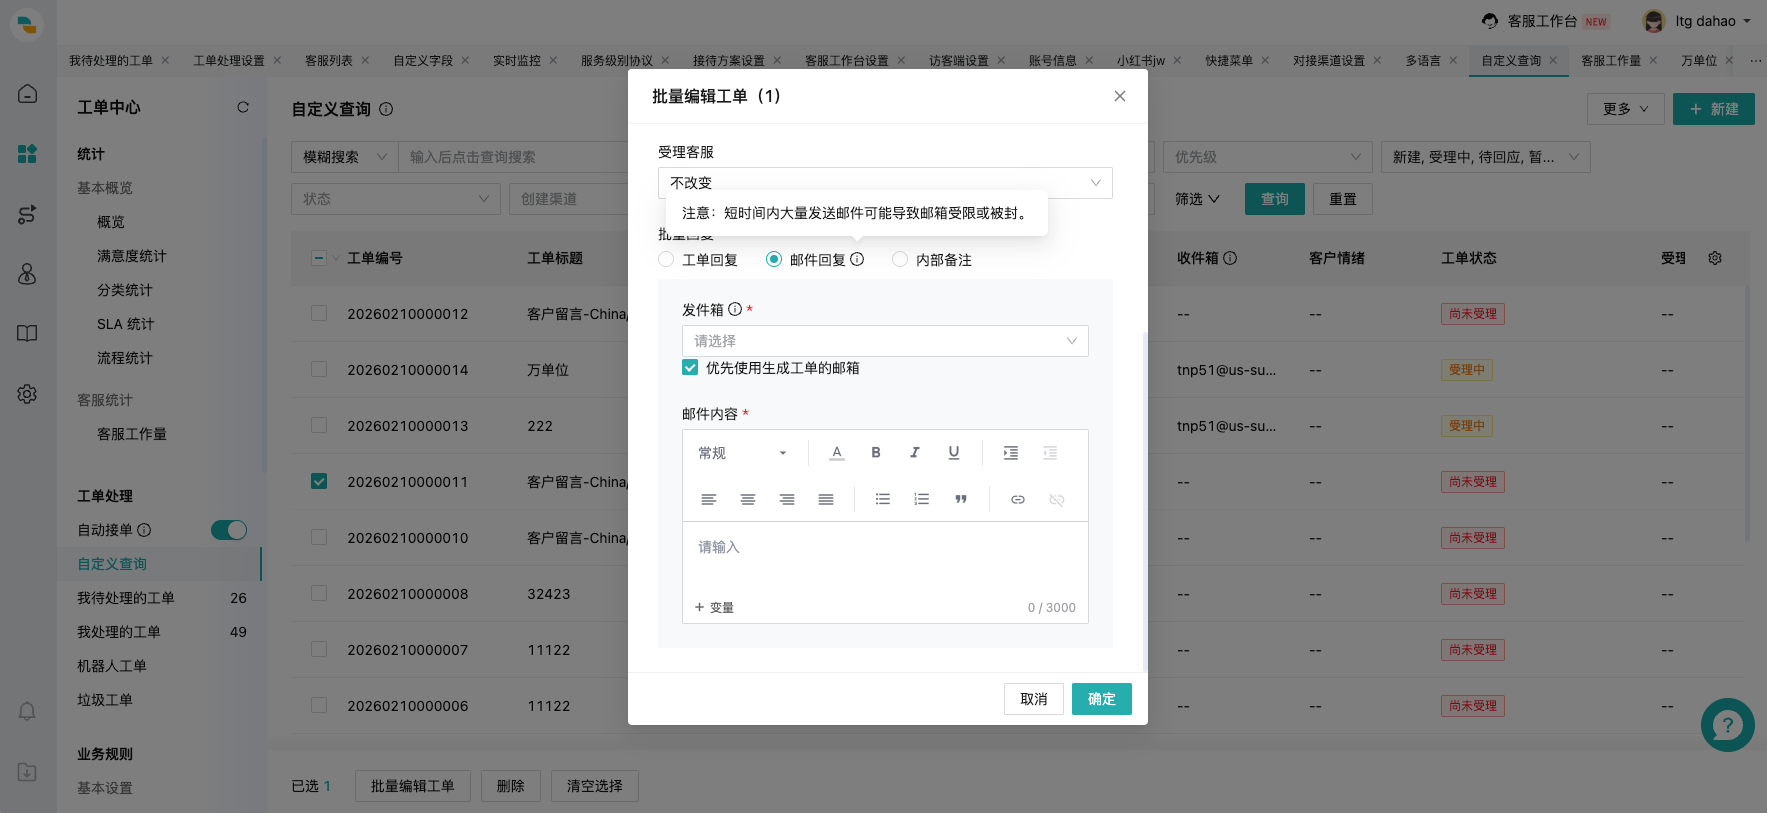Click the info icon beside 发件箱
This screenshot has width=1767, height=813.
pos(735,309)
